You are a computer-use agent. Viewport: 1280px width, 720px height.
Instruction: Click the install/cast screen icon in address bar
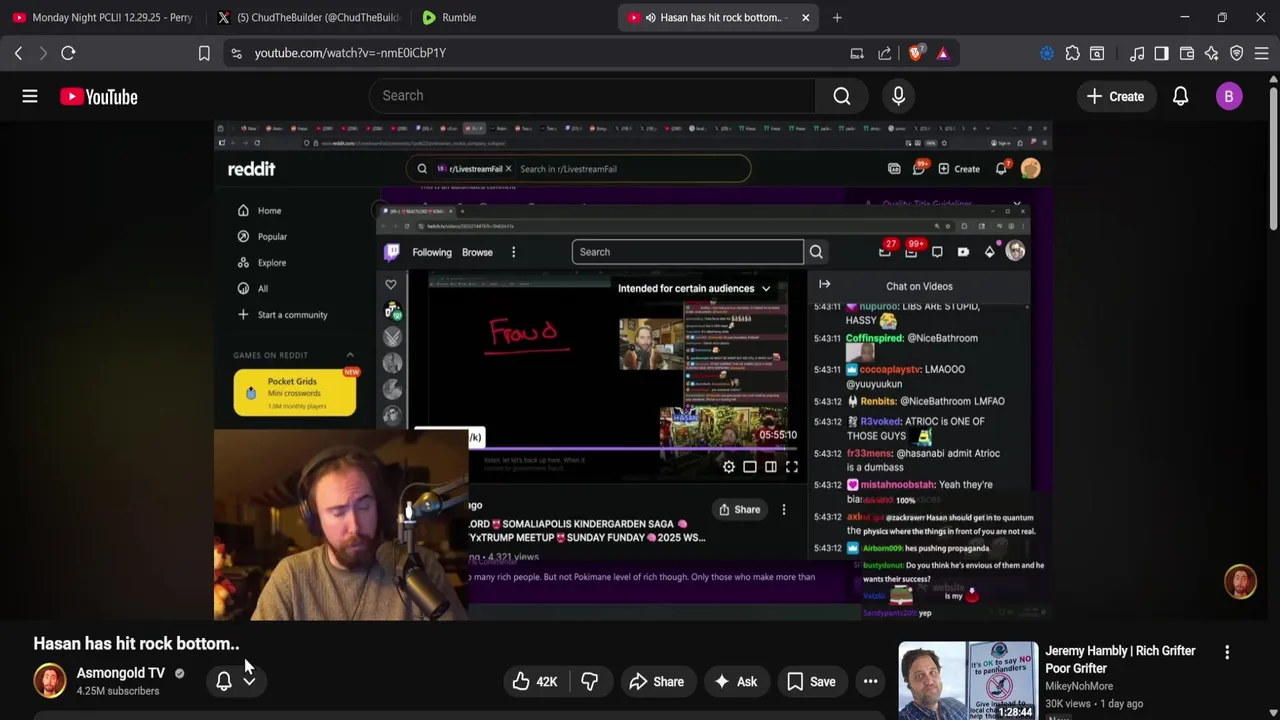pyautogui.click(x=857, y=53)
